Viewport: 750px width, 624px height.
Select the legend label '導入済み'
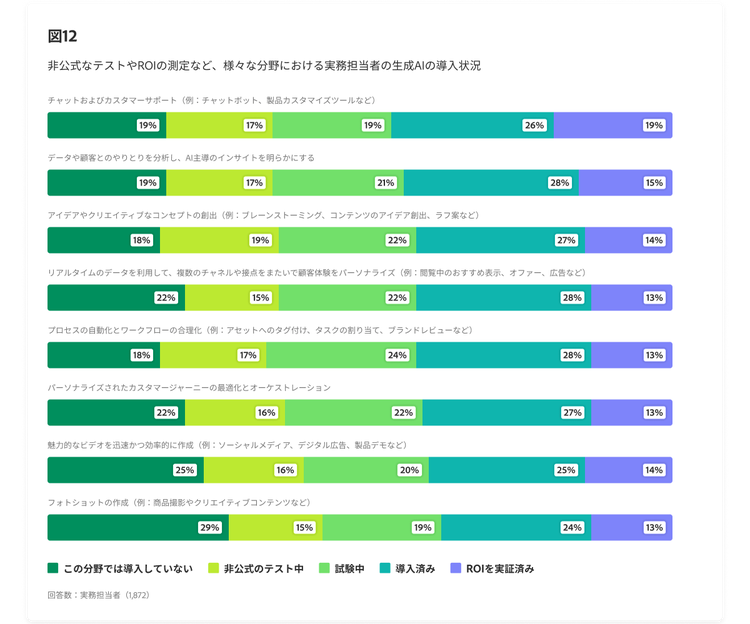tap(415, 569)
